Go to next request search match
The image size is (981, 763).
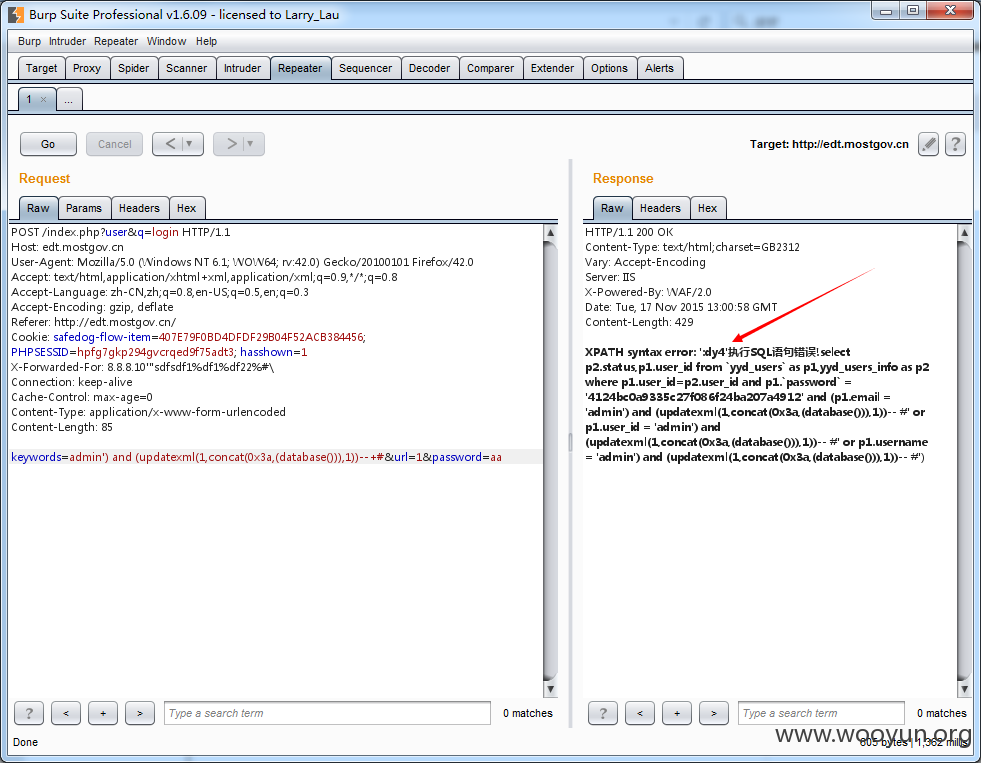[140, 713]
